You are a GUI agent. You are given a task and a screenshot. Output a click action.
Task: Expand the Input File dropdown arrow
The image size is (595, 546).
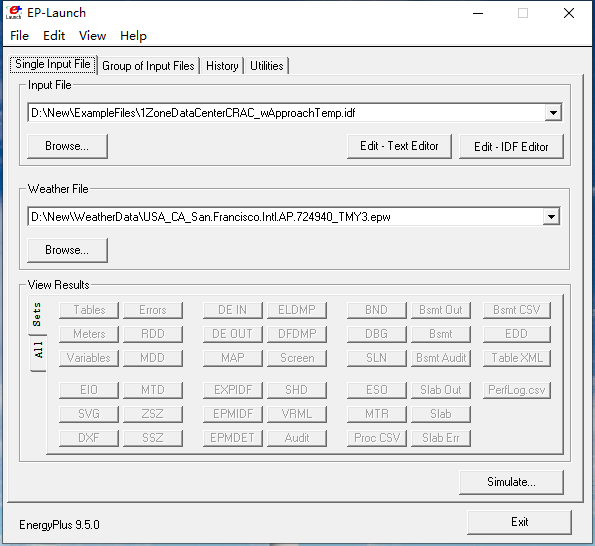[553, 113]
